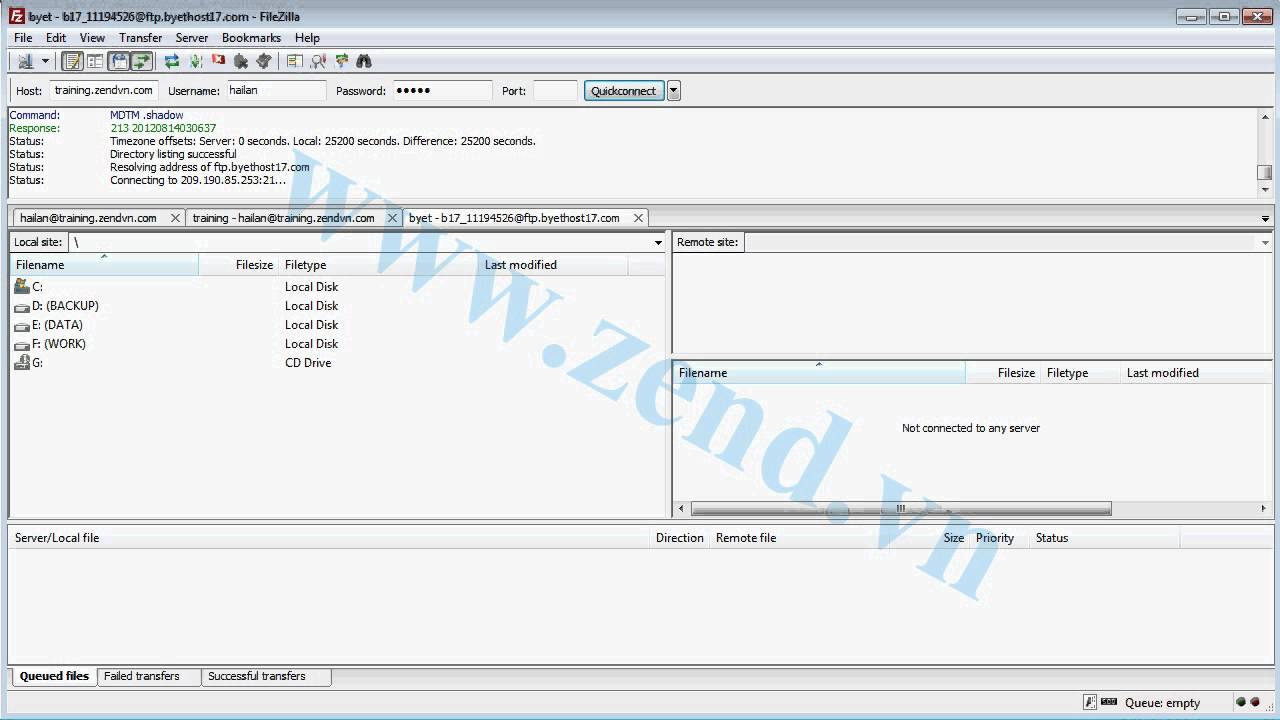Open the Quickconnect history dropdown

pyautogui.click(x=674, y=90)
